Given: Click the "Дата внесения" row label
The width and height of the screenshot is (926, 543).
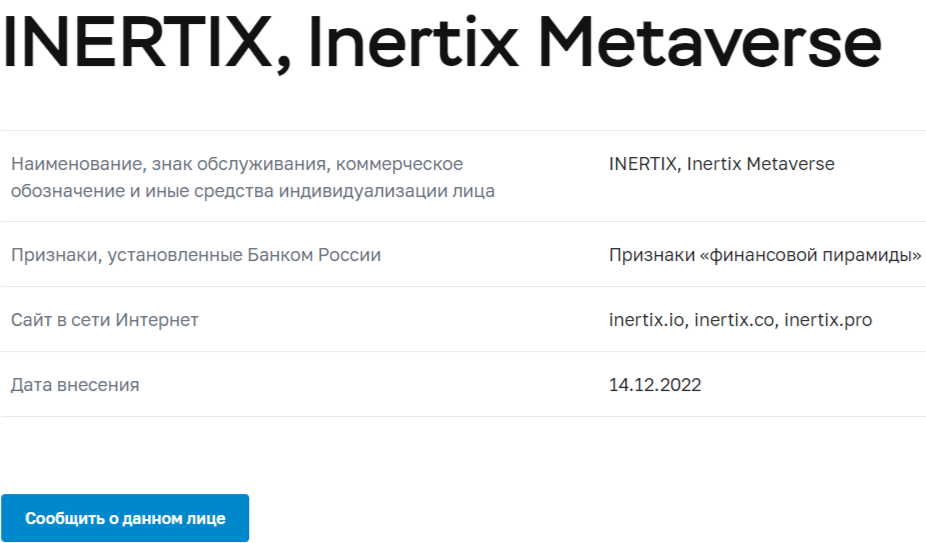Looking at the screenshot, I should [x=75, y=385].
